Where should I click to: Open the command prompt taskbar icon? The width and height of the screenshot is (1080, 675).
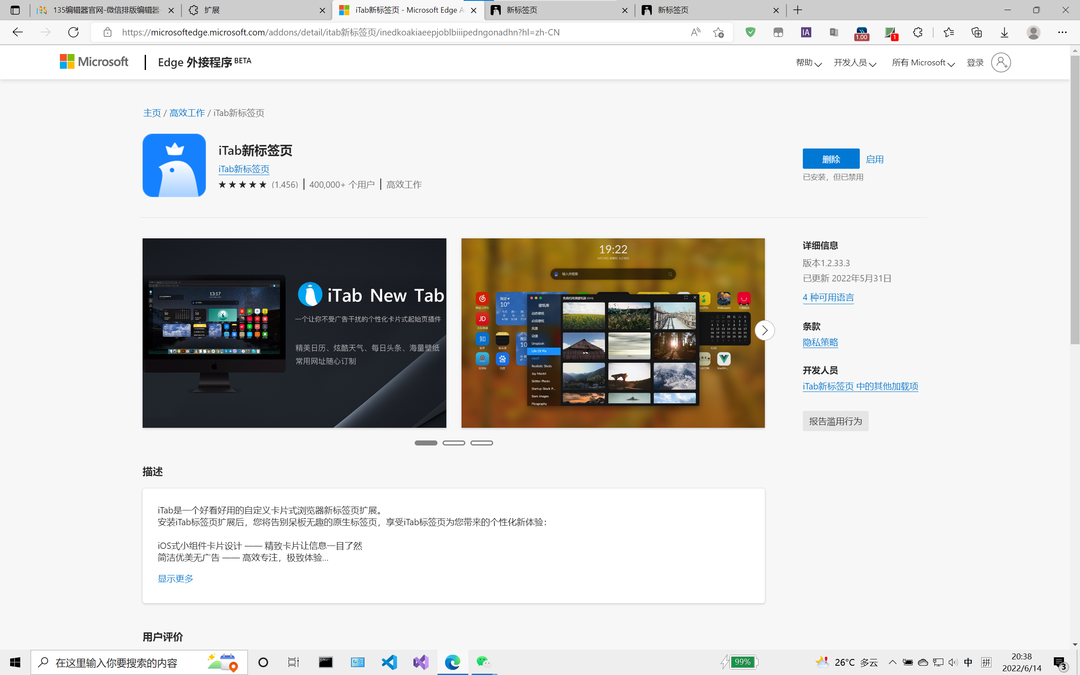pyautogui.click(x=326, y=662)
